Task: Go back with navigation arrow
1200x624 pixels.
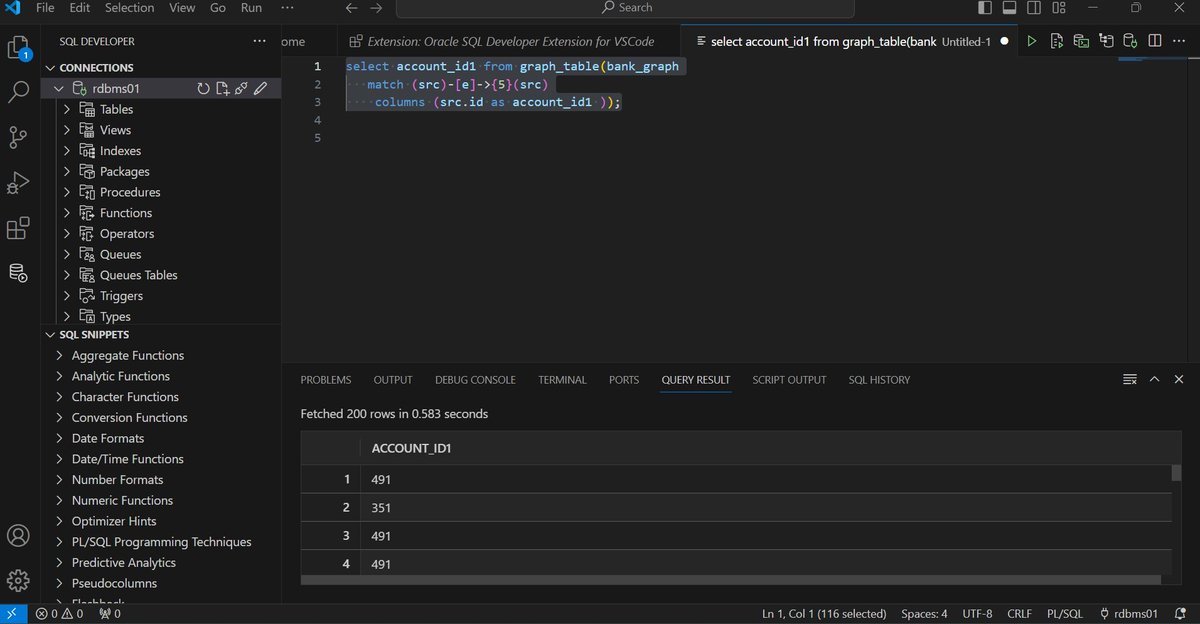Action: pyautogui.click(x=351, y=8)
